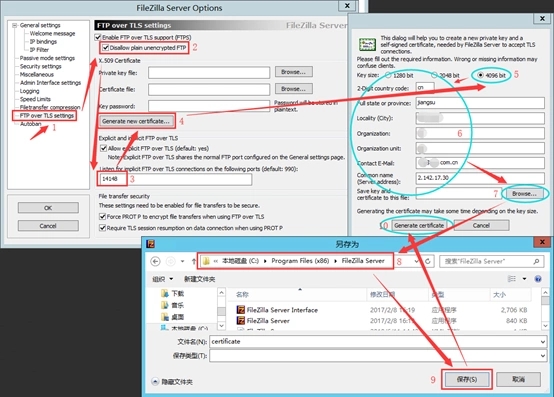Click the file list scrollbar down arrow
This screenshot has width=554, height=397.
tap(545, 326)
